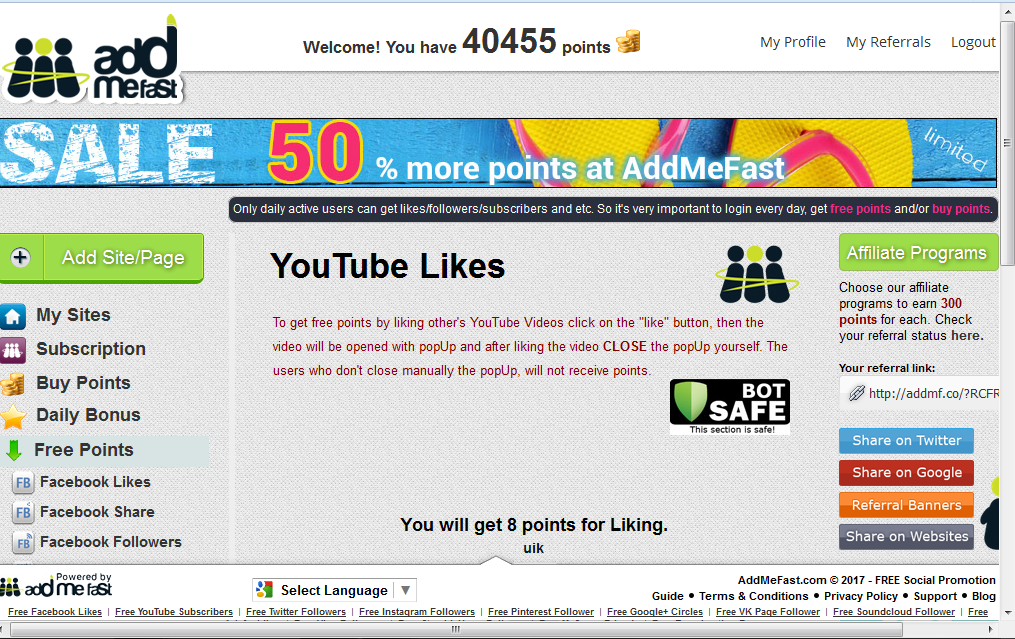Viewport: 1015px width, 639px height.
Task: Click the plus icon on Add Site/Page
Action: pyautogui.click(x=21, y=258)
